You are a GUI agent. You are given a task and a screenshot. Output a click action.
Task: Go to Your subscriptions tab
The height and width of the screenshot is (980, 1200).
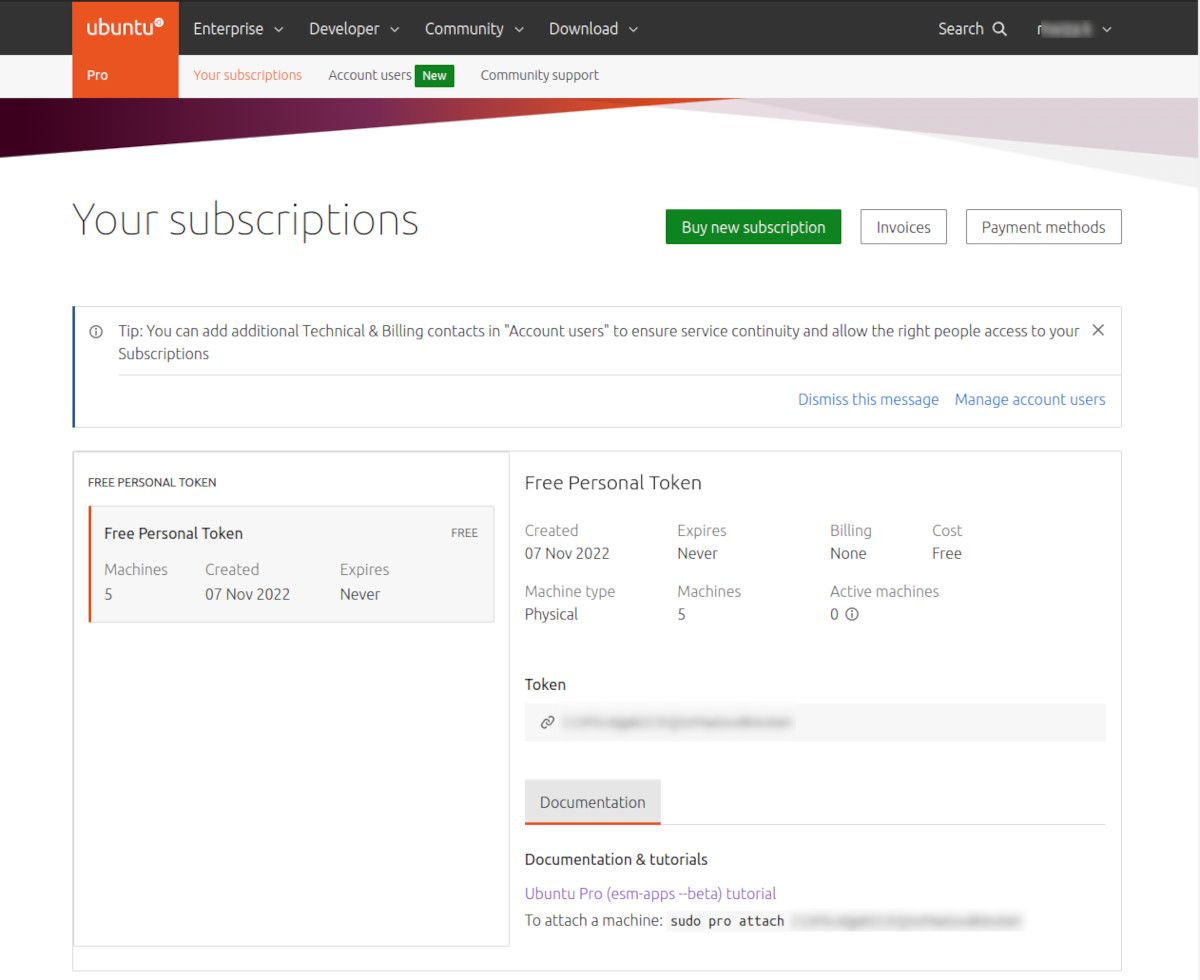pos(247,75)
